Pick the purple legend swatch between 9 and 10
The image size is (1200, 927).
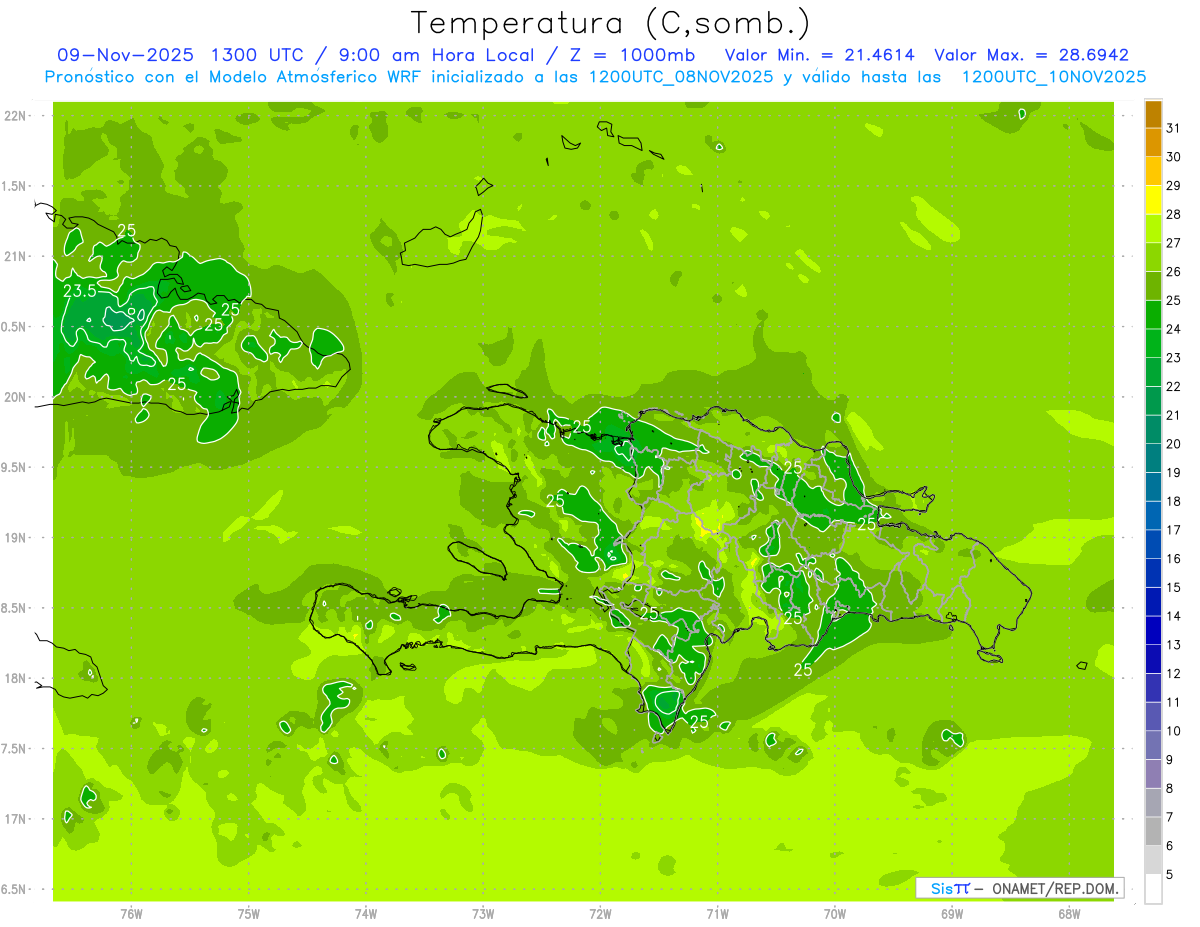tap(1153, 745)
